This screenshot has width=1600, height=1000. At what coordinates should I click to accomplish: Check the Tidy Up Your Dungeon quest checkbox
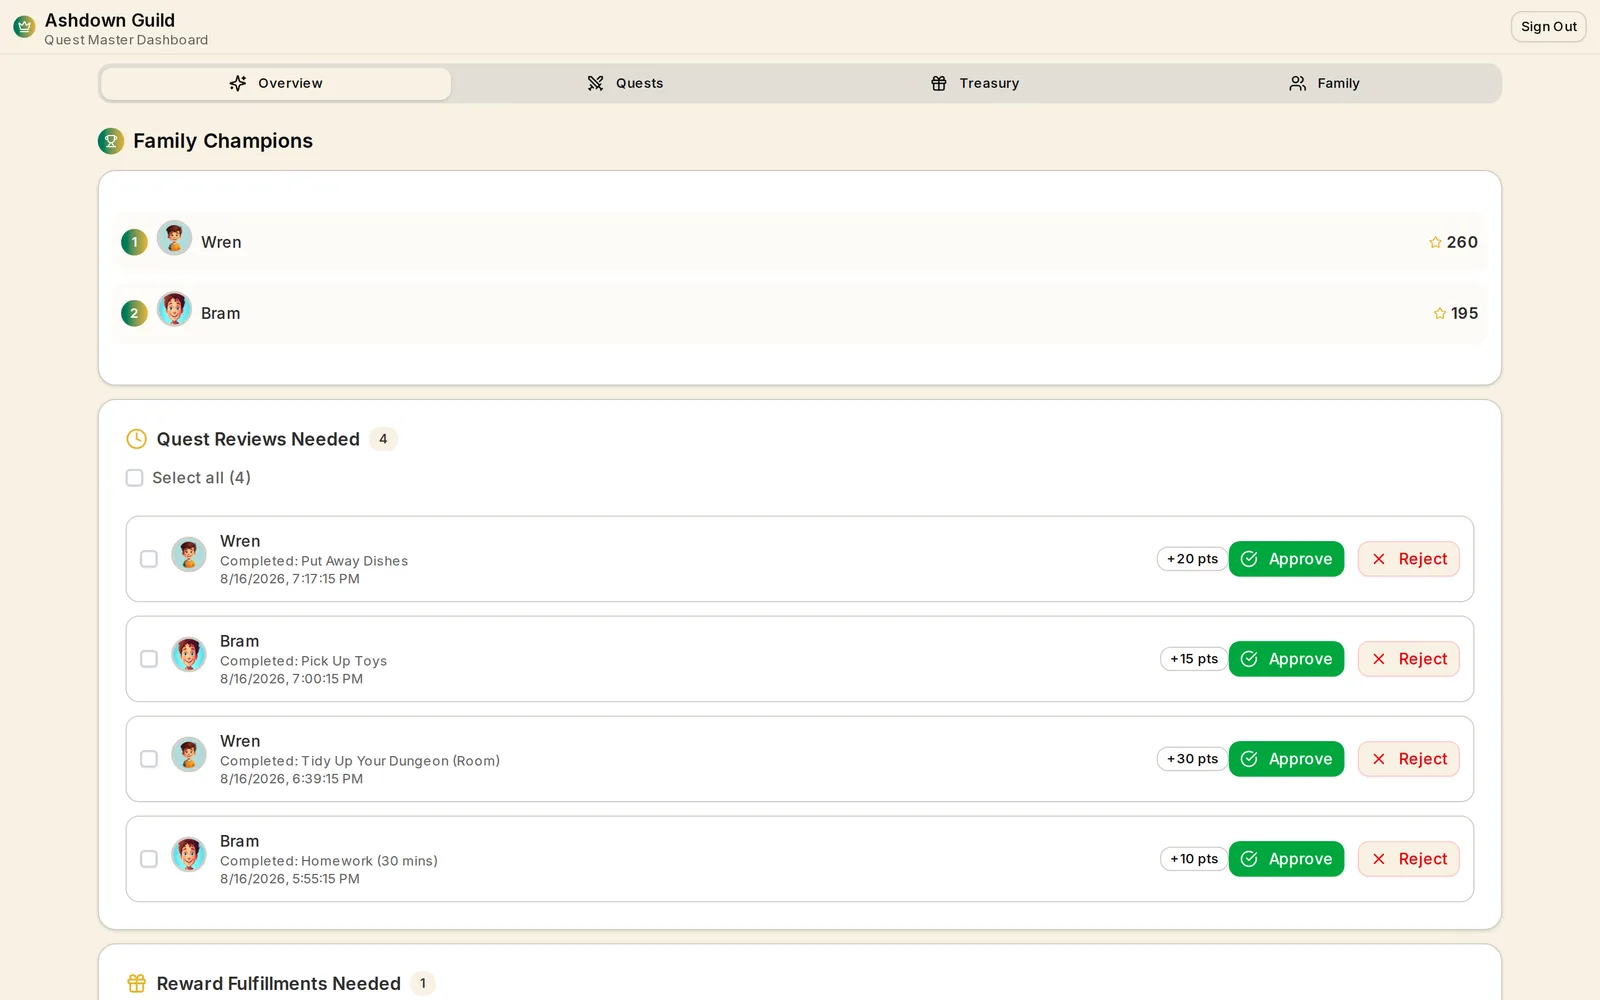(x=149, y=759)
